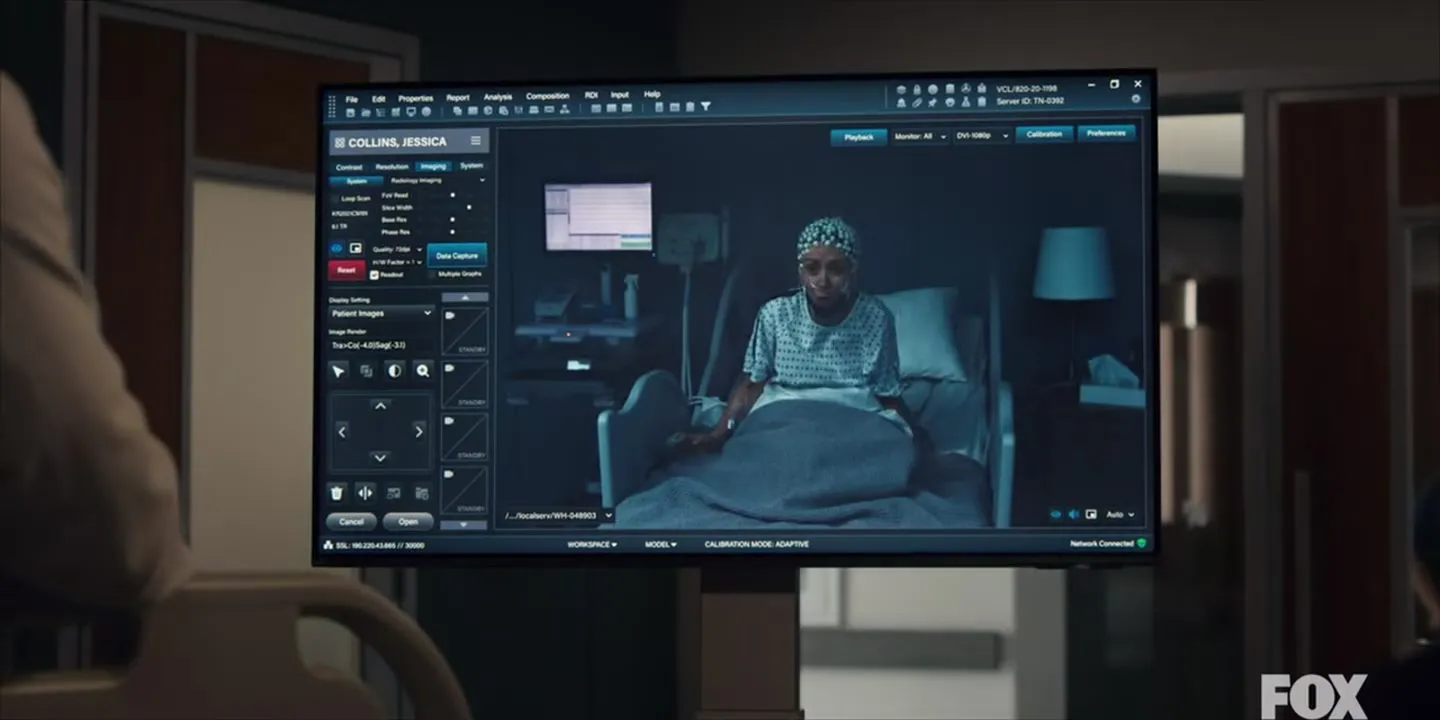Enable the Multiple Graphs option
The height and width of the screenshot is (720, 1440).
click(455, 274)
